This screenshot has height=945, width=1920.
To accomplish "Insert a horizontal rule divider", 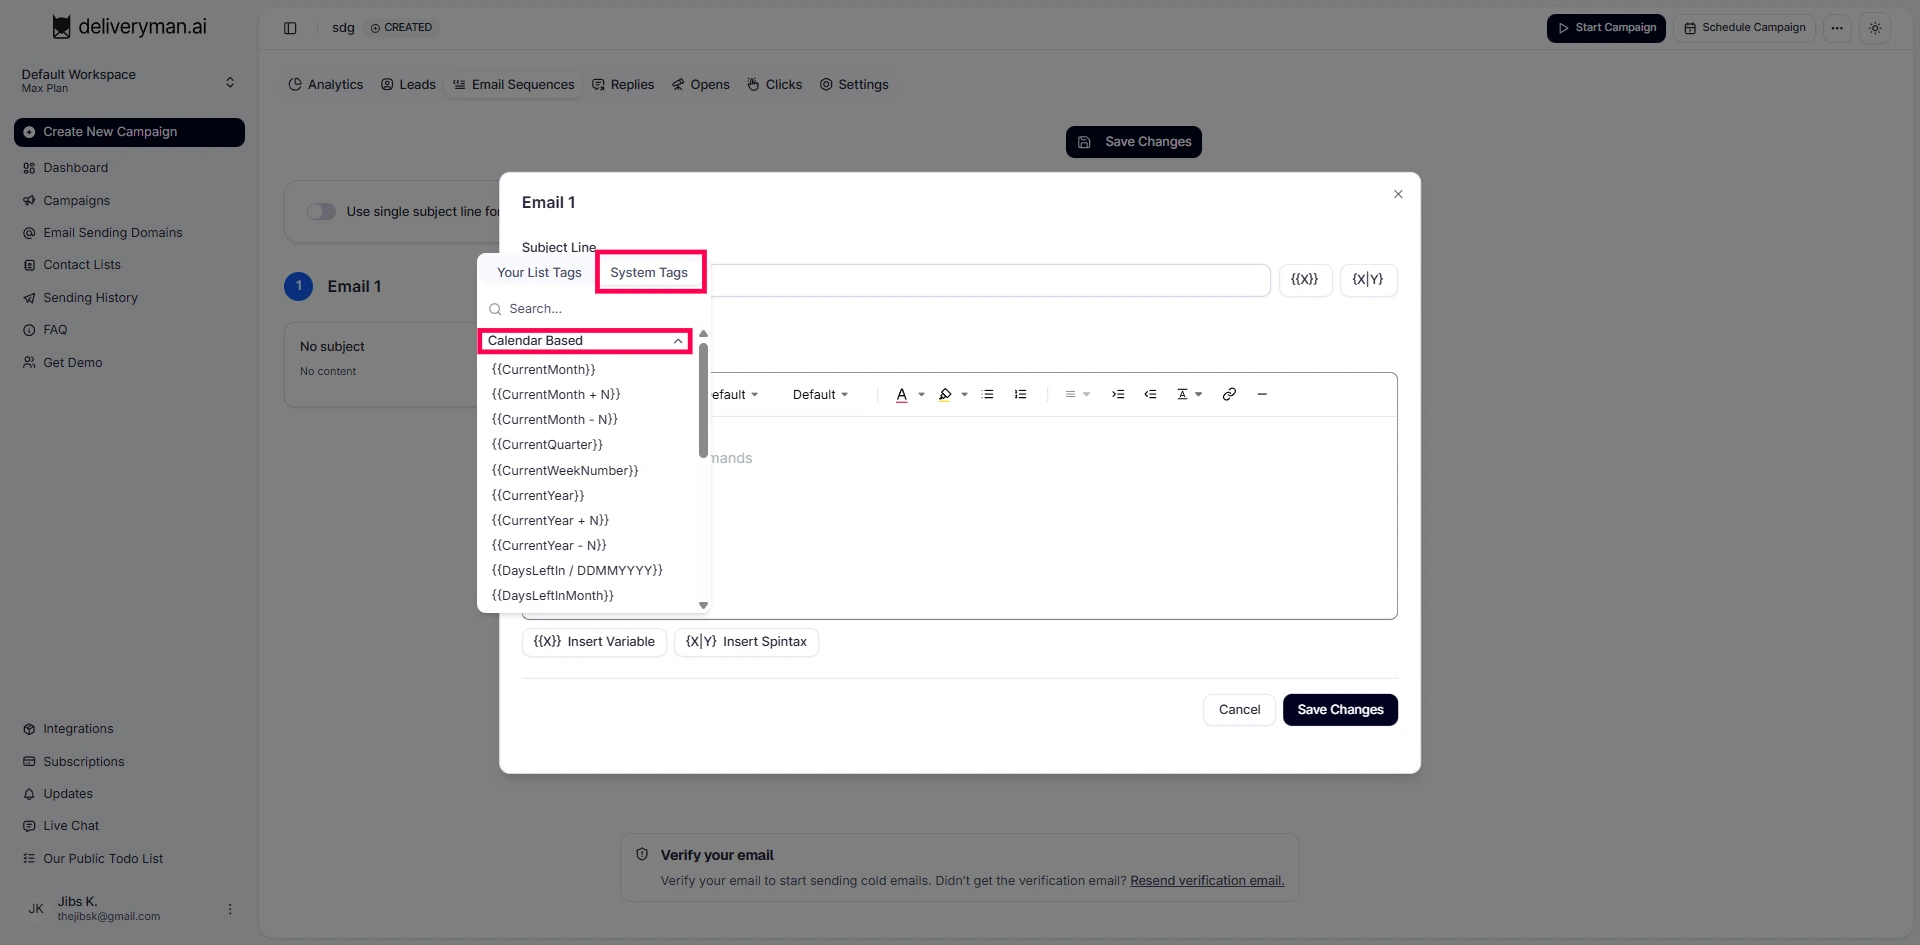I will click(1262, 395).
